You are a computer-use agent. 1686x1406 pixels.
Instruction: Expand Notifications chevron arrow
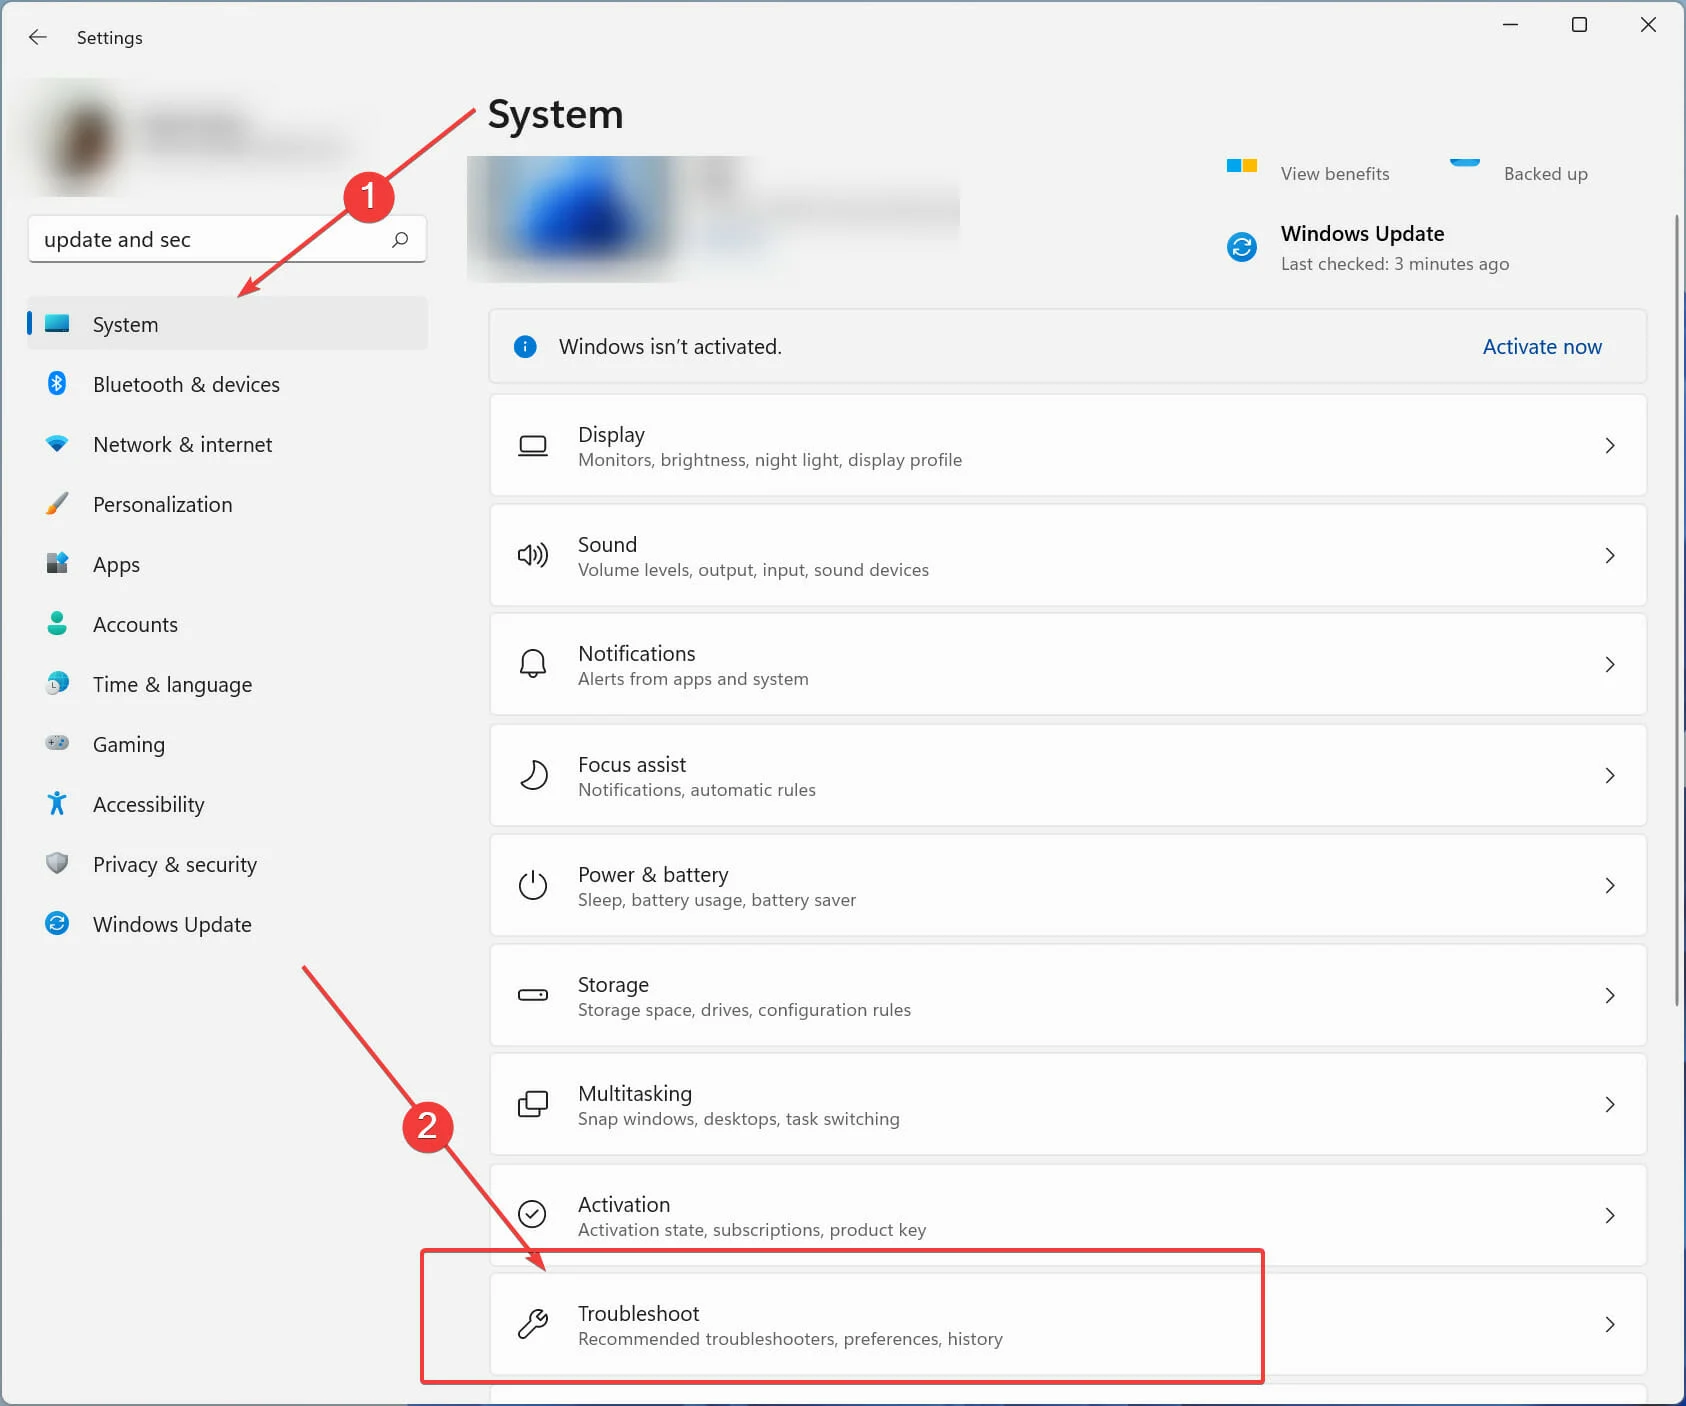(x=1610, y=664)
